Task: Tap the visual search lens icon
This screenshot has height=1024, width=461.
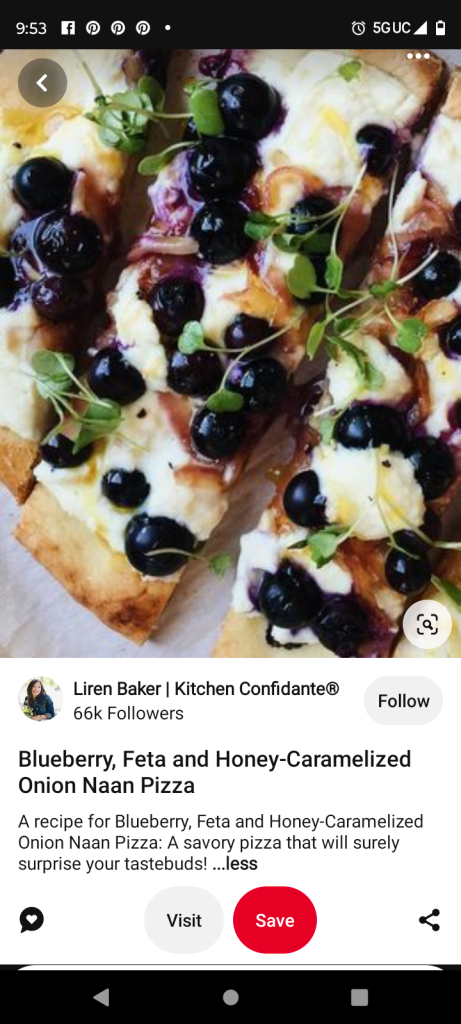Action: (x=427, y=625)
